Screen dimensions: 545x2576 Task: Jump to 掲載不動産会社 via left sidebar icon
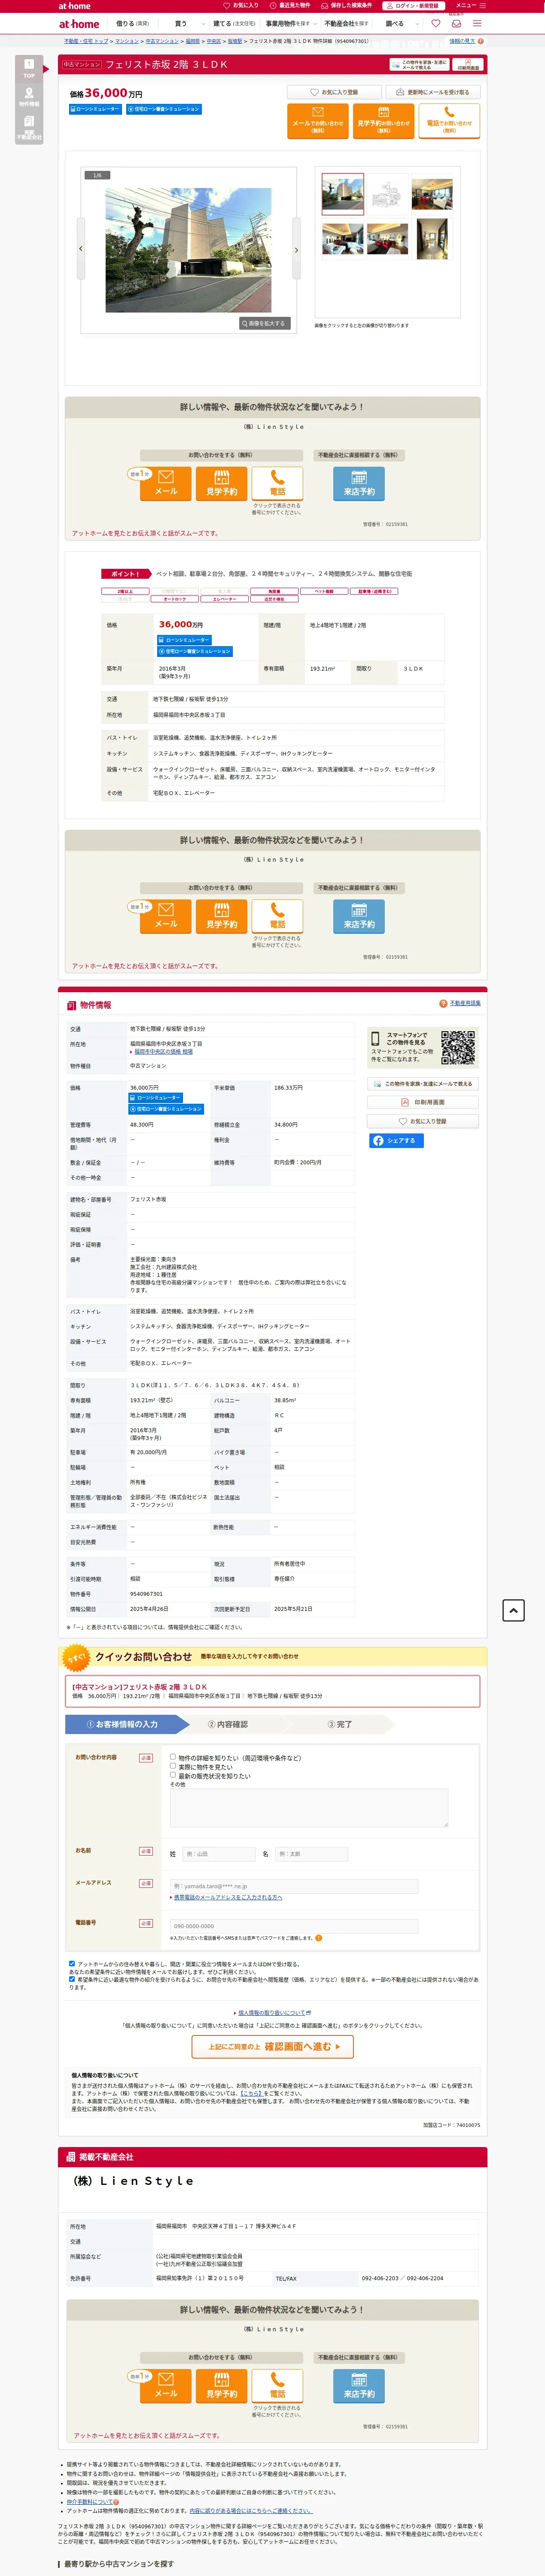point(29,127)
